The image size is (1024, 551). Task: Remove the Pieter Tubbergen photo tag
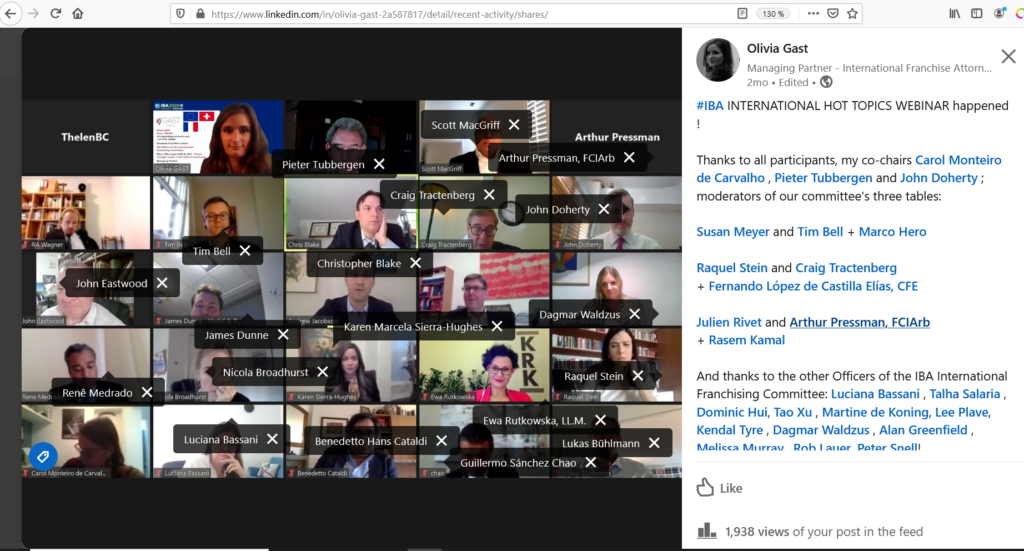(x=379, y=165)
